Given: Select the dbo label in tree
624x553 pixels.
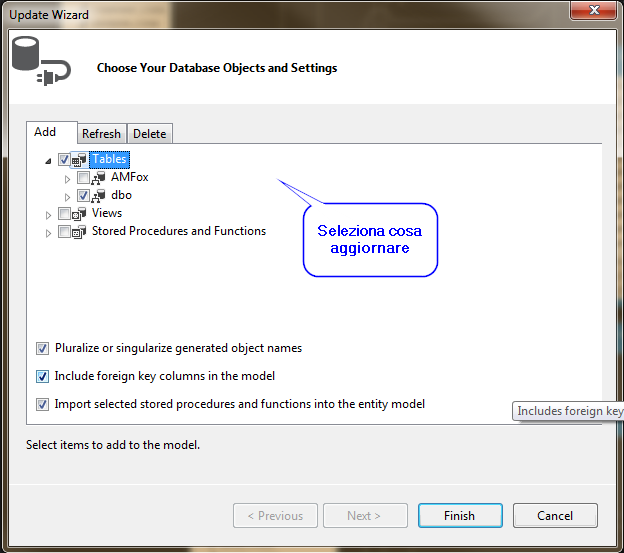Looking at the screenshot, I should coord(121,195).
